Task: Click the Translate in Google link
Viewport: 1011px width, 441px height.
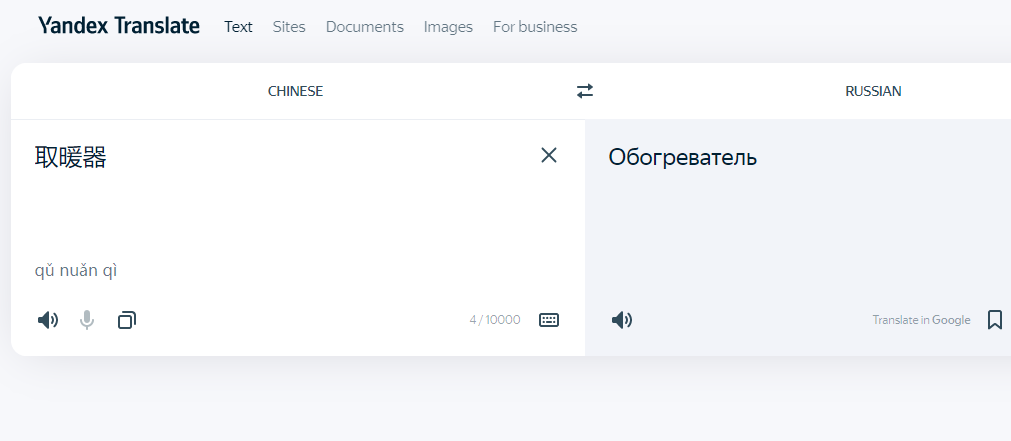Action: point(921,320)
